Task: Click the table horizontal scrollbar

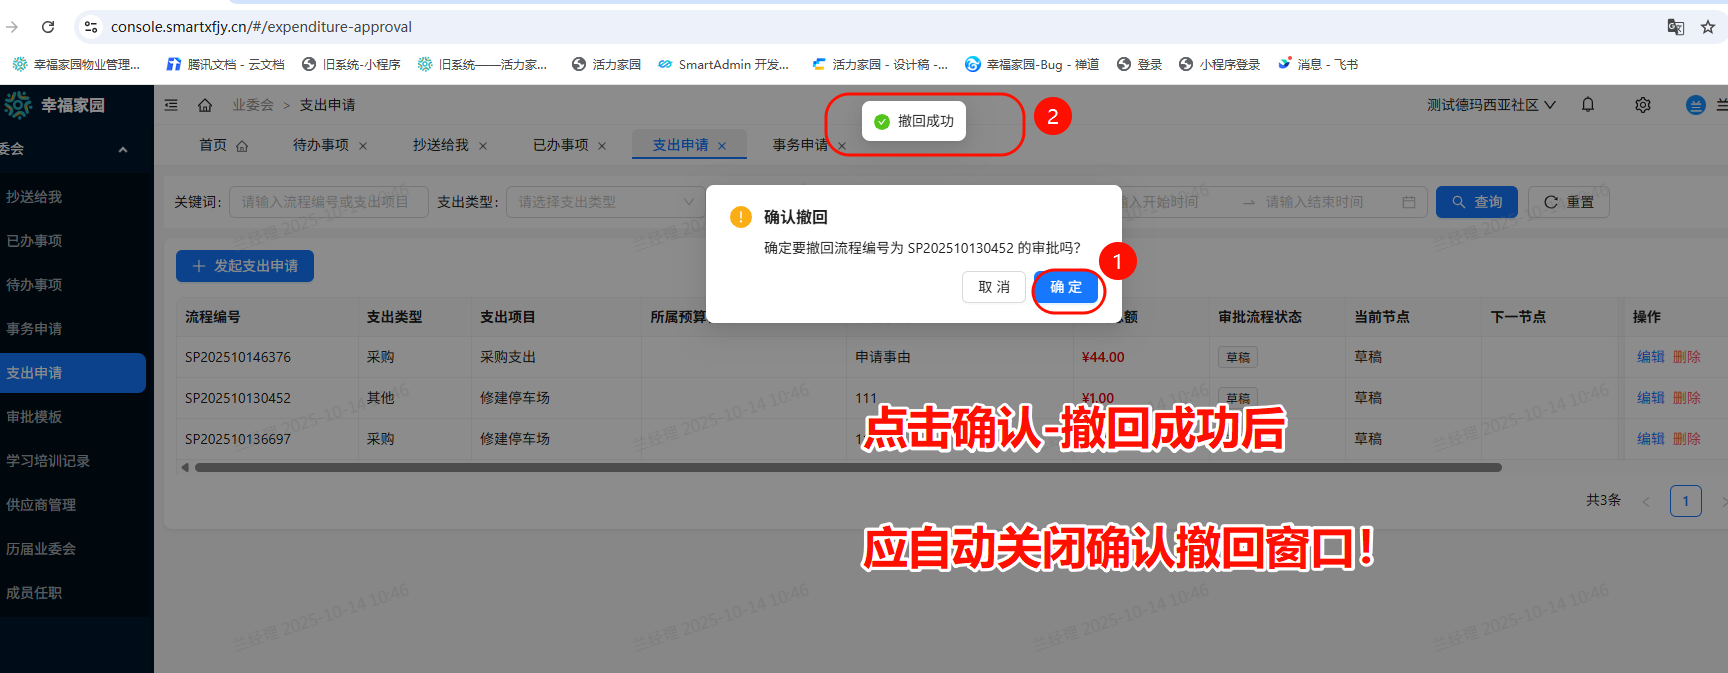Action: click(x=848, y=467)
